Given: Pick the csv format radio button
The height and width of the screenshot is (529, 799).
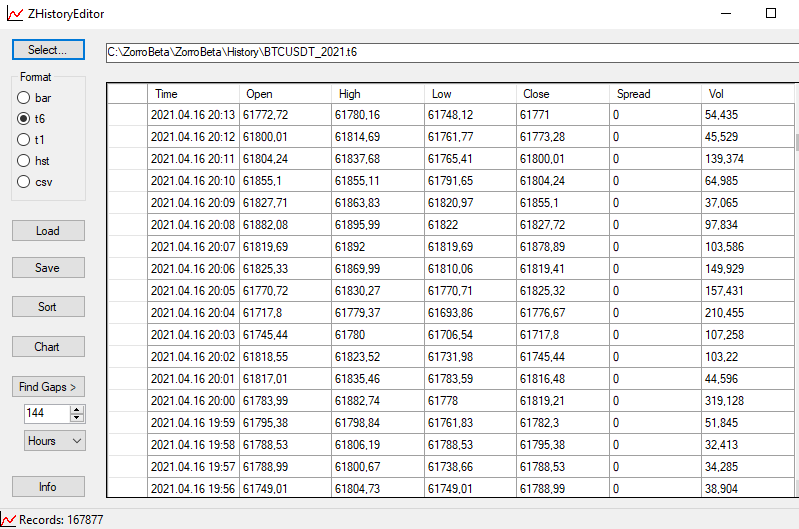Looking at the screenshot, I should point(24,182).
